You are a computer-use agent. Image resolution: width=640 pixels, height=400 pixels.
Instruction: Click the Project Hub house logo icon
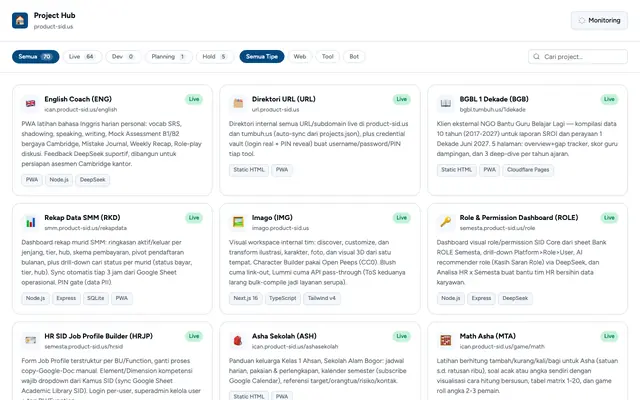[x=20, y=20]
